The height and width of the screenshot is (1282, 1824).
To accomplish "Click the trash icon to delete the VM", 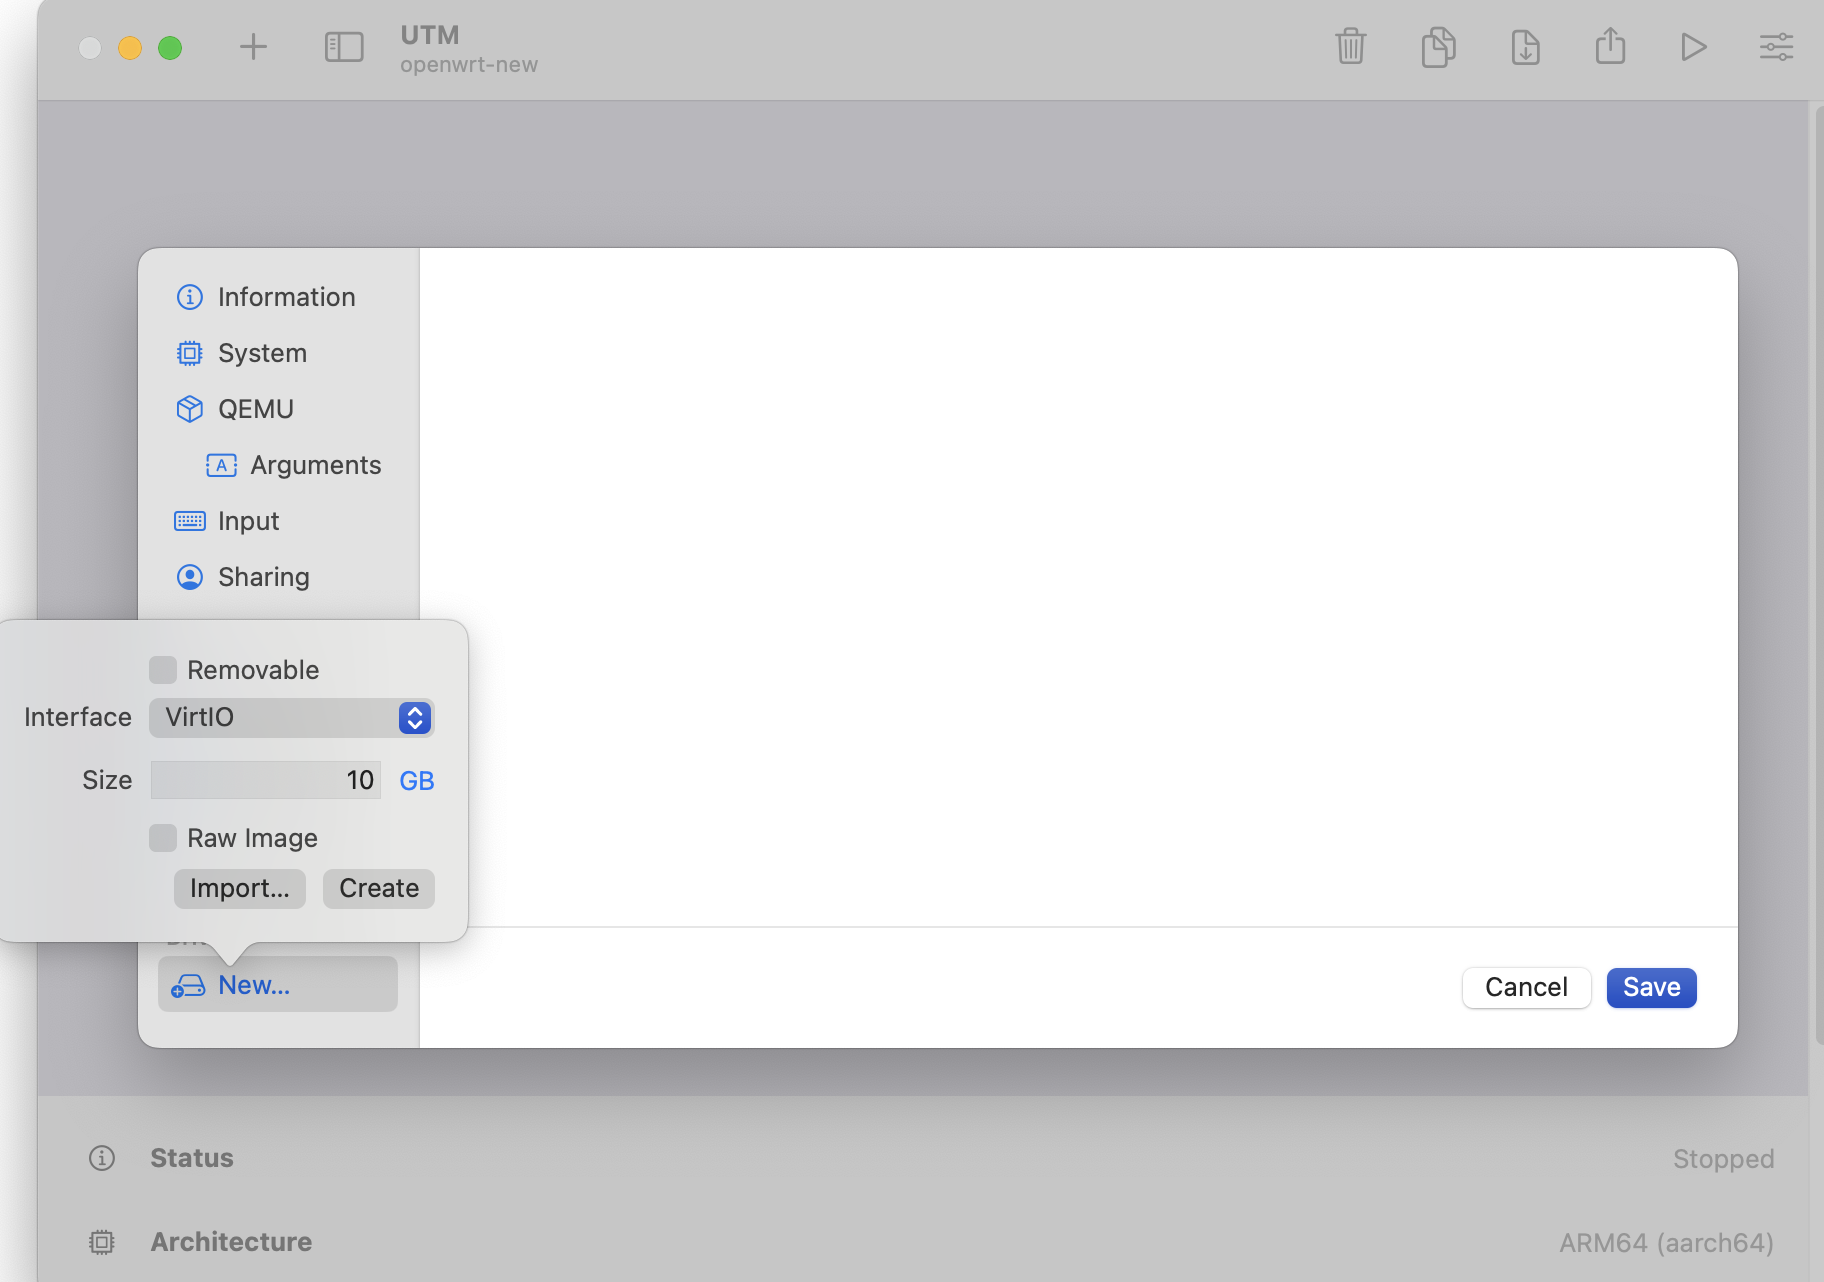I will click(1350, 46).
